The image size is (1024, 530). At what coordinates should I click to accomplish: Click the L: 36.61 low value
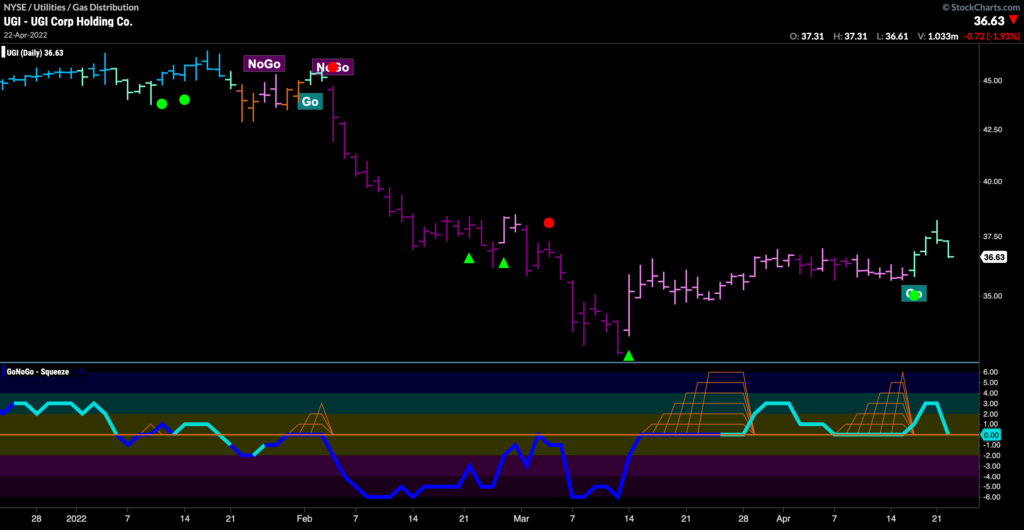point(891,37)
